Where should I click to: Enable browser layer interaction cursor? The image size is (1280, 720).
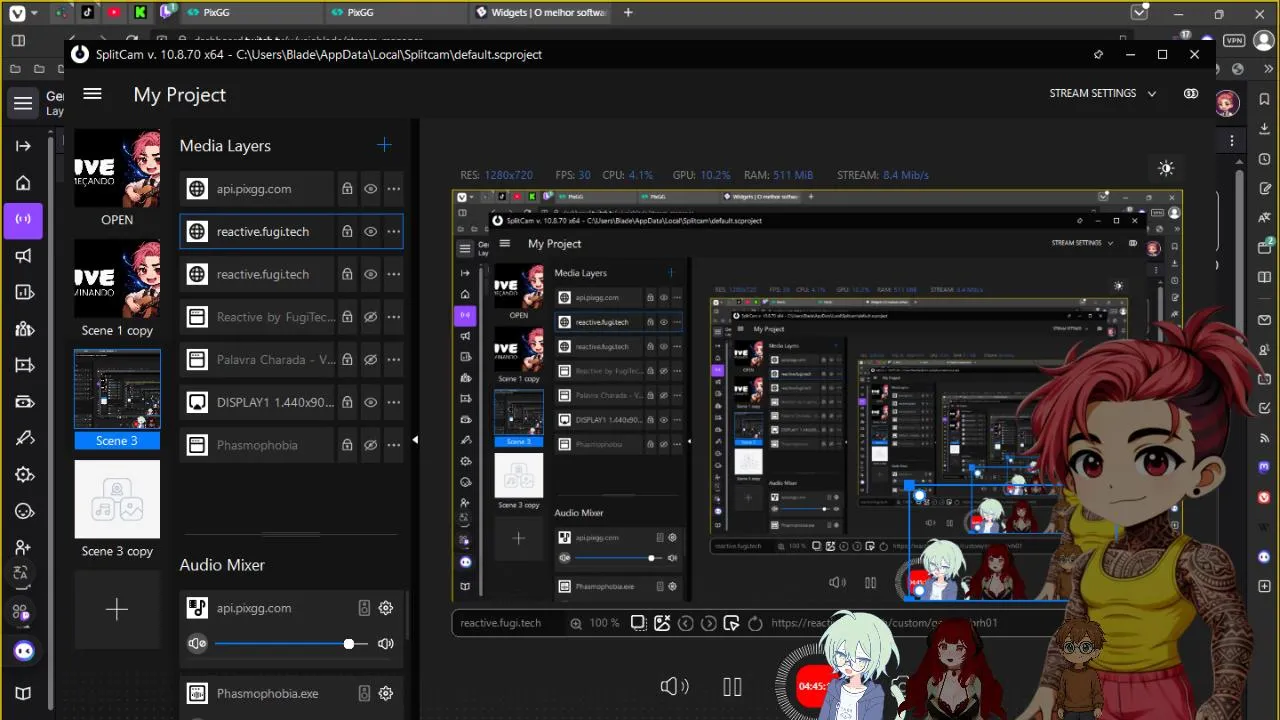731,623
